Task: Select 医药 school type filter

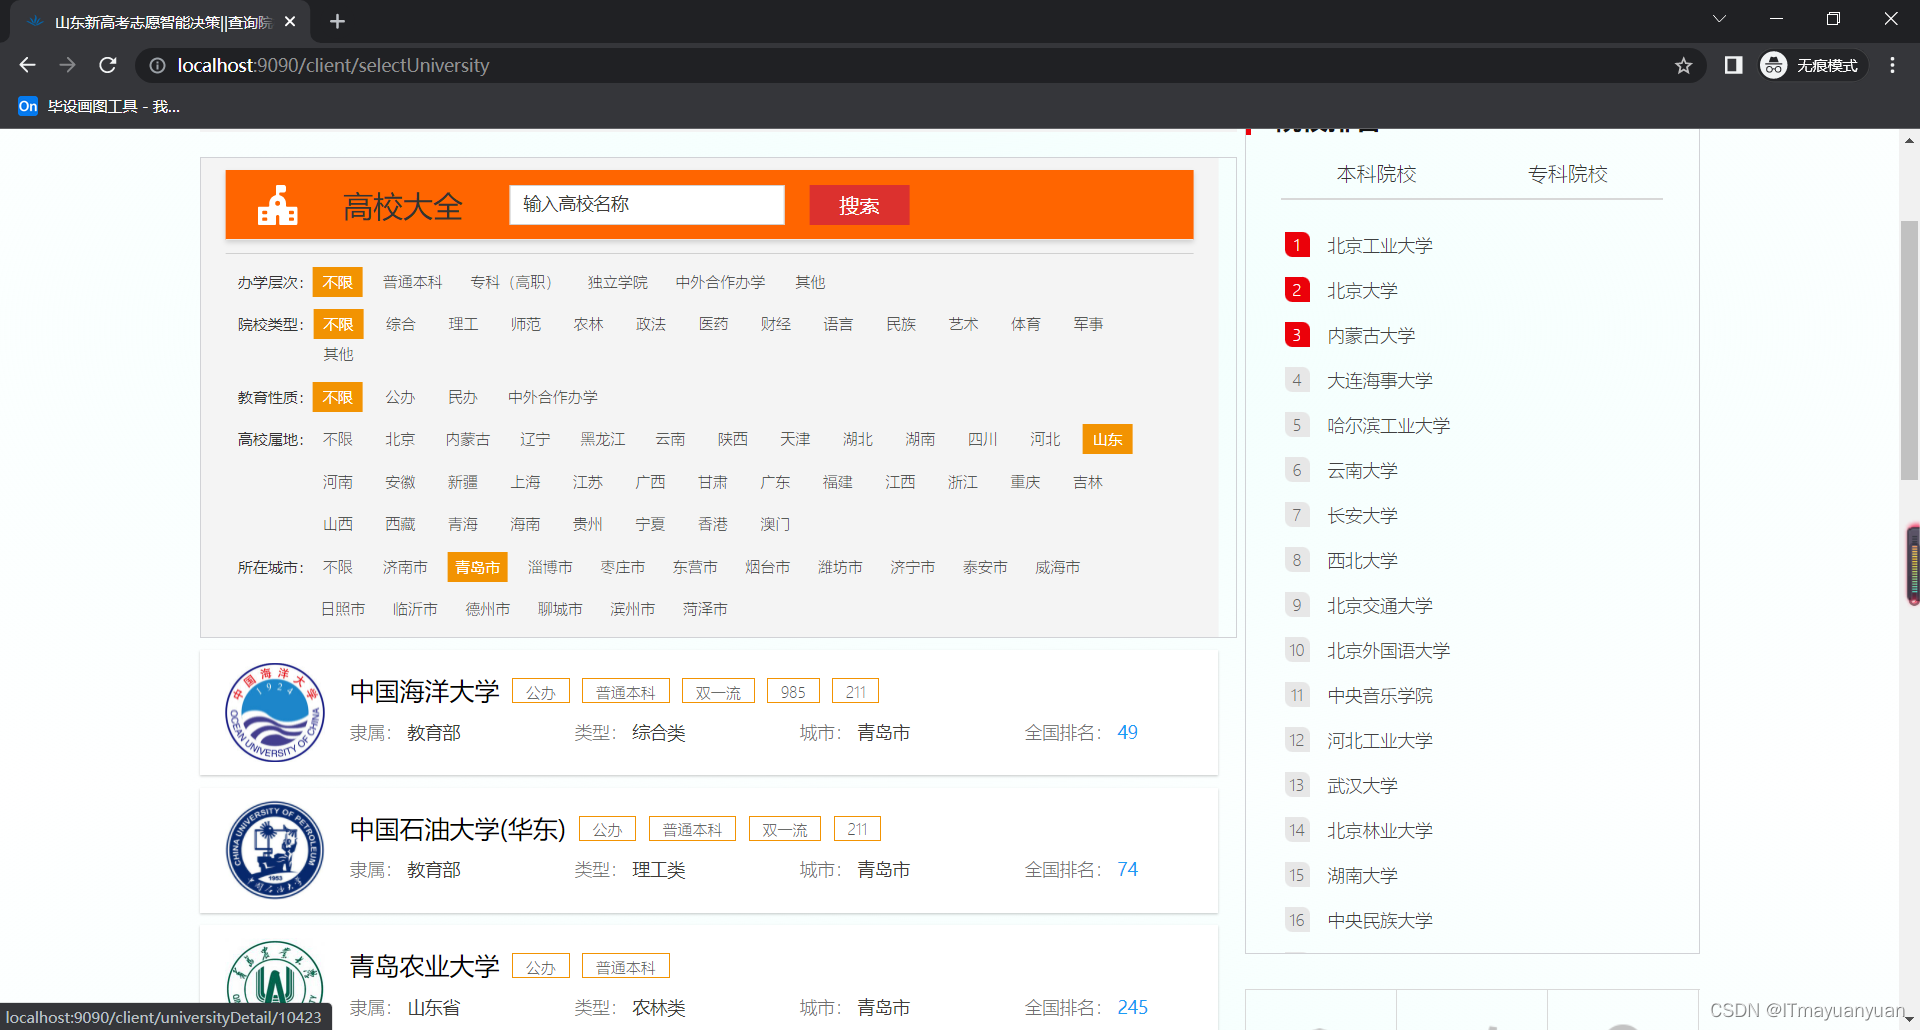Action: (x=713, y=324)
